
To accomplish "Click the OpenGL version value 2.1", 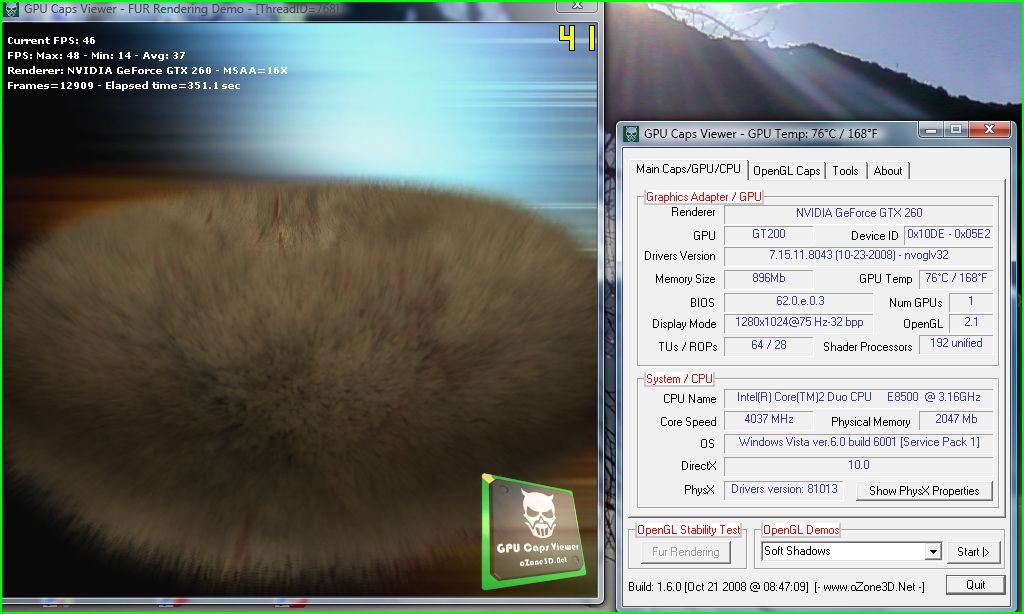I will [x=970, y=322].
